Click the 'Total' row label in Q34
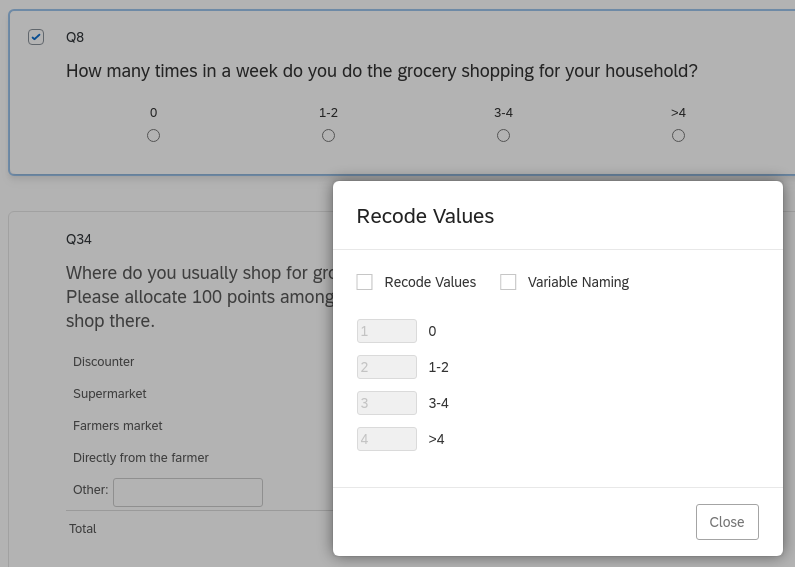Screen dimensions: 795x567 83,529
